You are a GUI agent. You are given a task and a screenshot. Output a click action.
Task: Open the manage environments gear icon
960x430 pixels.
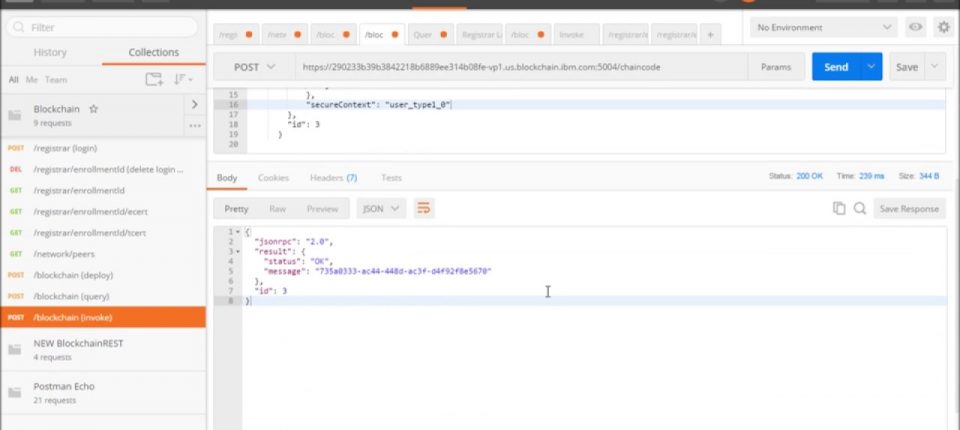[x=942, y=27]
